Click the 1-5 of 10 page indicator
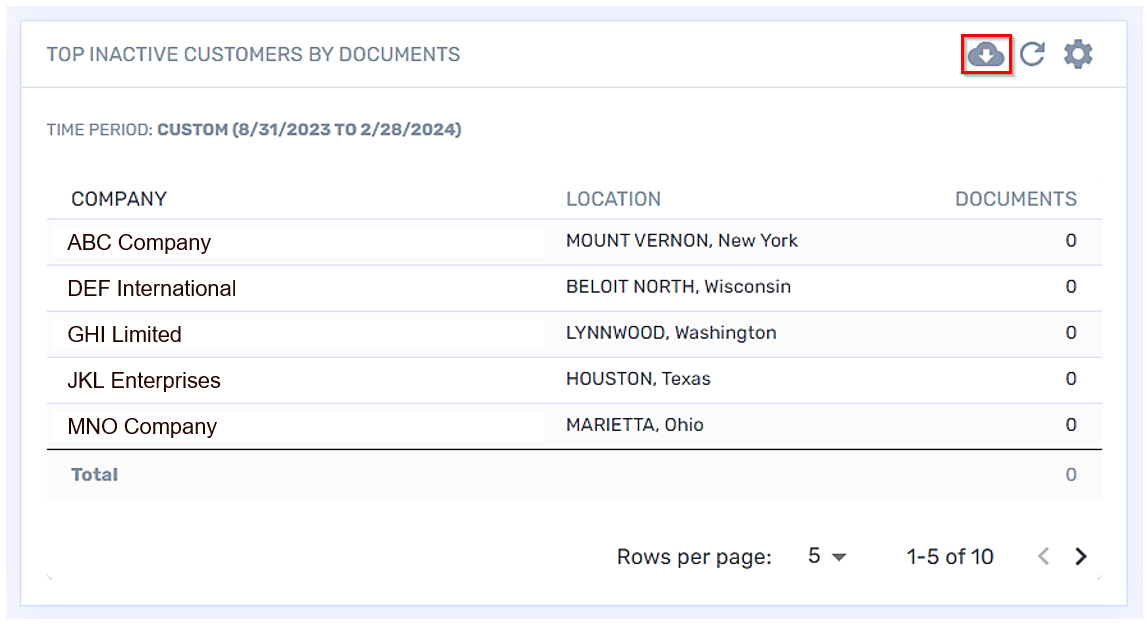This screenshot has width=1147, height=624. (x=949, y=557)
